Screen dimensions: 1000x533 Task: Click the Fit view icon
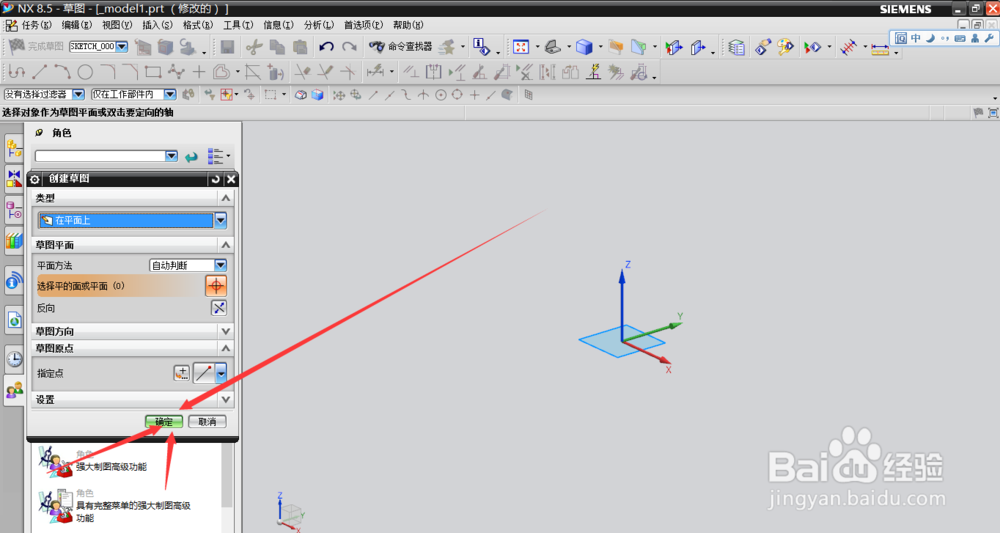(x=521, y=47)
